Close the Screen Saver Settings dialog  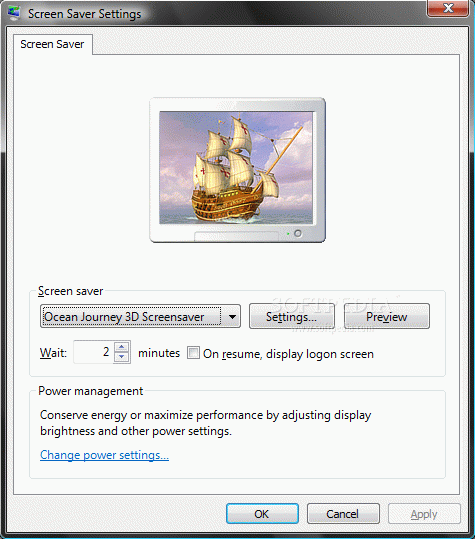448,8
